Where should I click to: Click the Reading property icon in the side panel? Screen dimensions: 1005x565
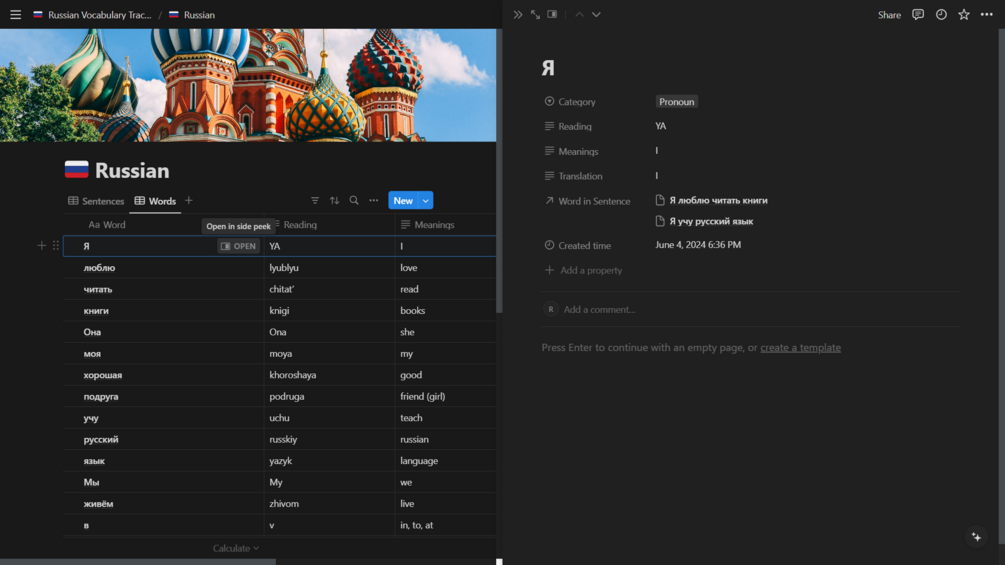point(549,126)
